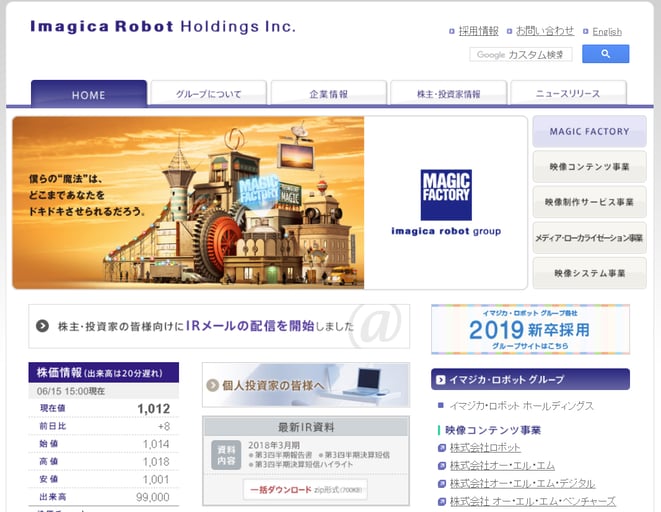Click the round arrow icon in IRメール banner
This screenshot has height=512, width=661.
coord(42,326)
